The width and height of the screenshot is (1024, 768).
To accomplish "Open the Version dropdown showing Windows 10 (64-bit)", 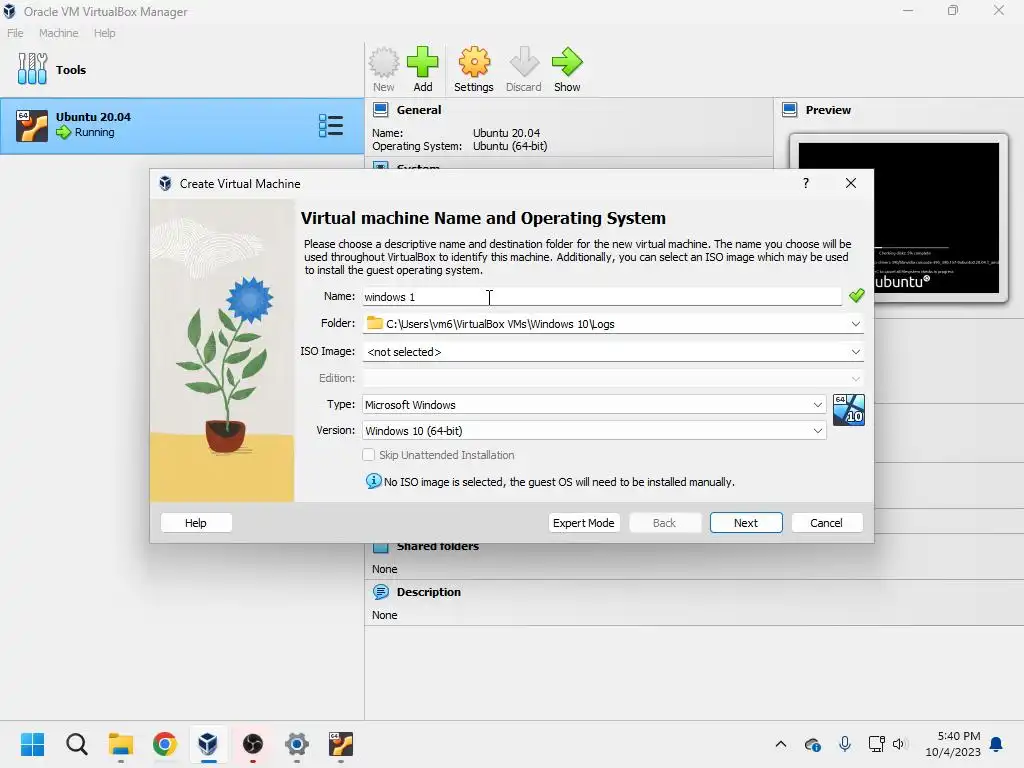I will pos(594,431).
